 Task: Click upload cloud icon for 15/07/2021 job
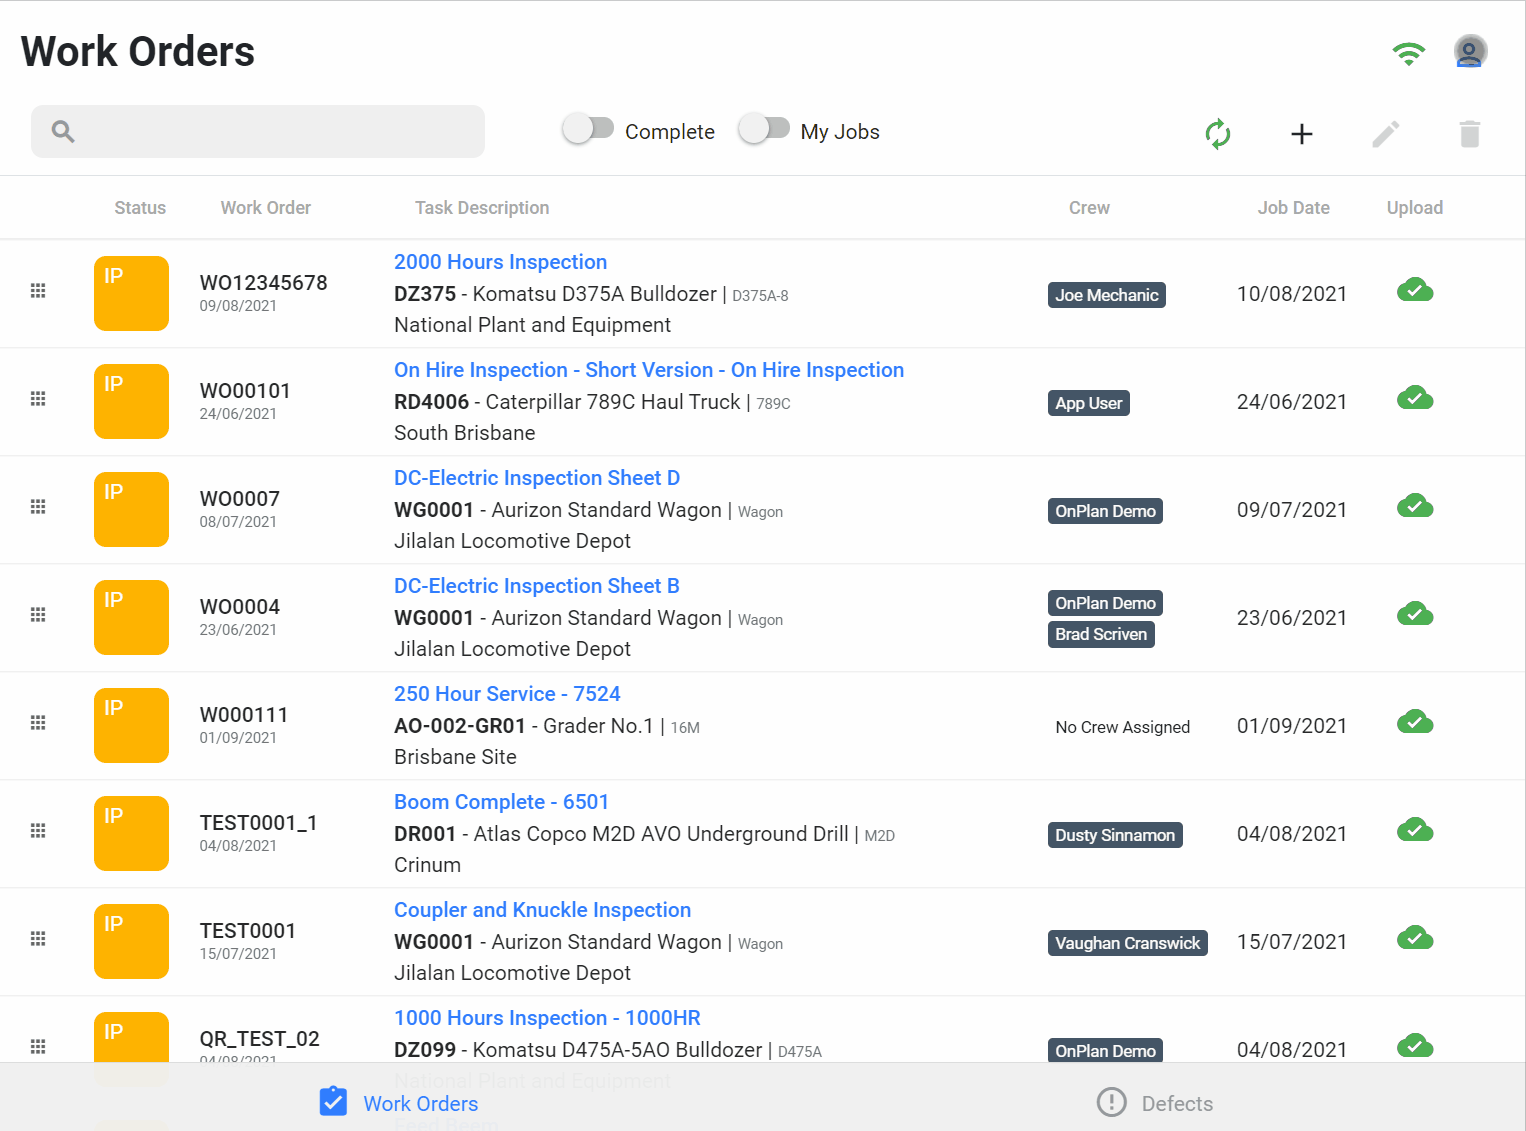(1415, 938)
